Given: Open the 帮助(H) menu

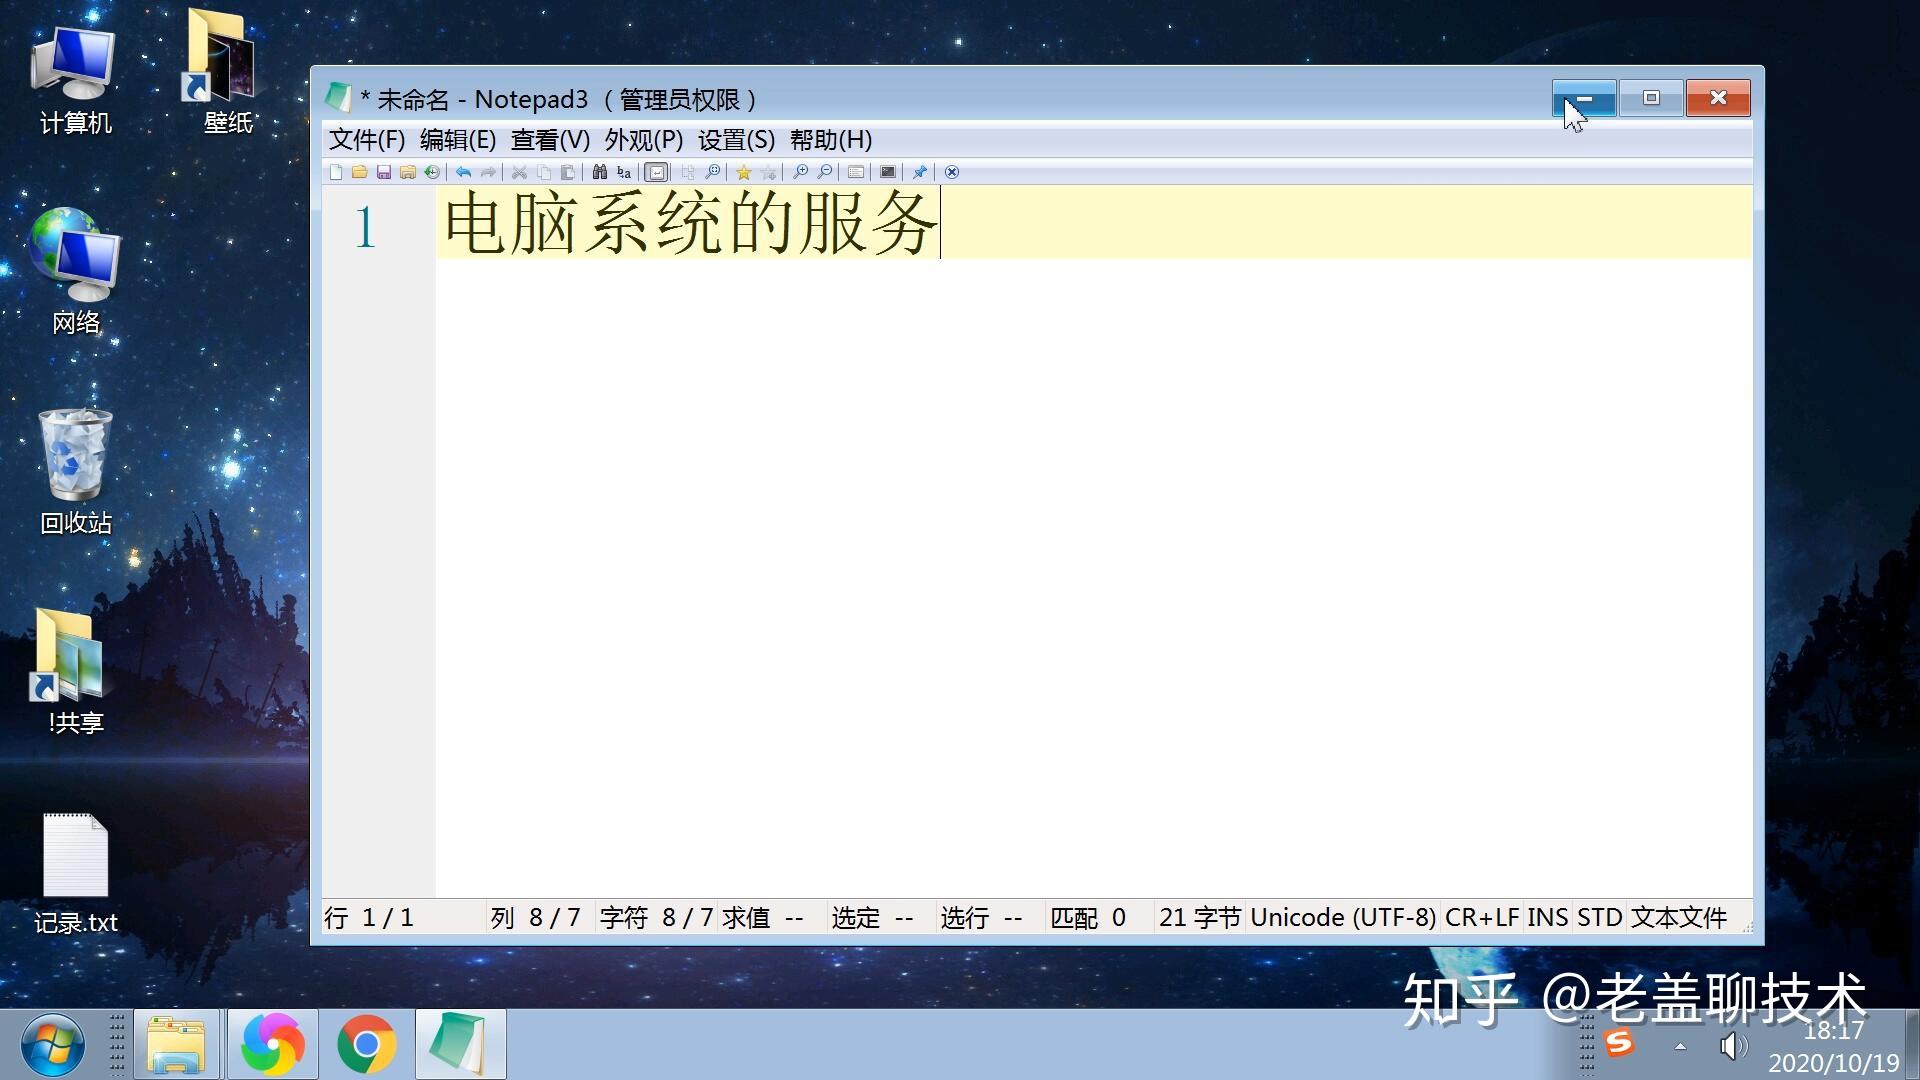Looking at the screenshot, I should pyautogui.click(x=831, y=140).
